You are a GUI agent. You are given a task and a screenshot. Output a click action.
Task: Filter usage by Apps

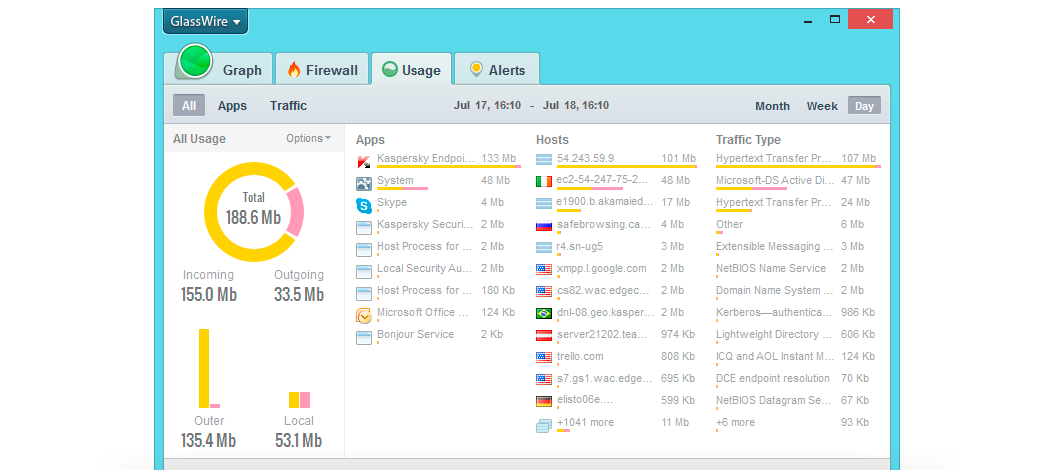[232, 106]
